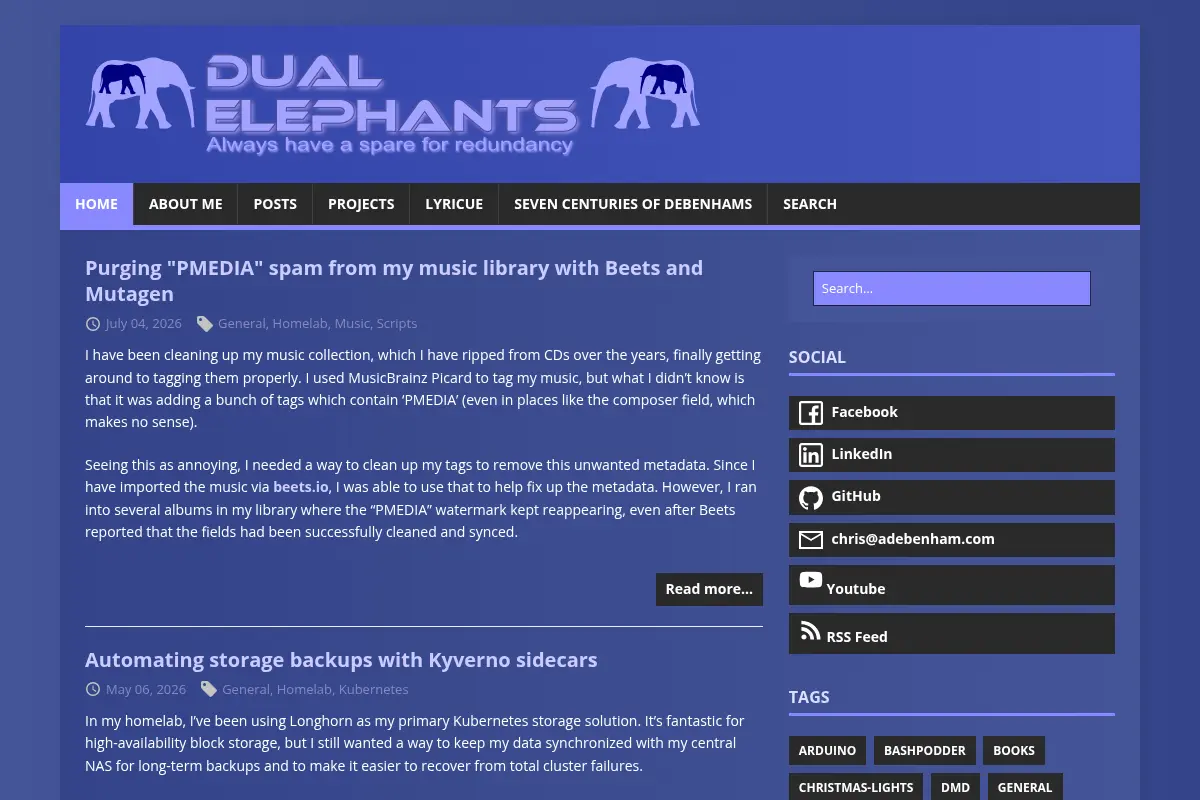1200x800 pixels.
Task: Click the GitHub octocat icon
Action: coord(811,497)
